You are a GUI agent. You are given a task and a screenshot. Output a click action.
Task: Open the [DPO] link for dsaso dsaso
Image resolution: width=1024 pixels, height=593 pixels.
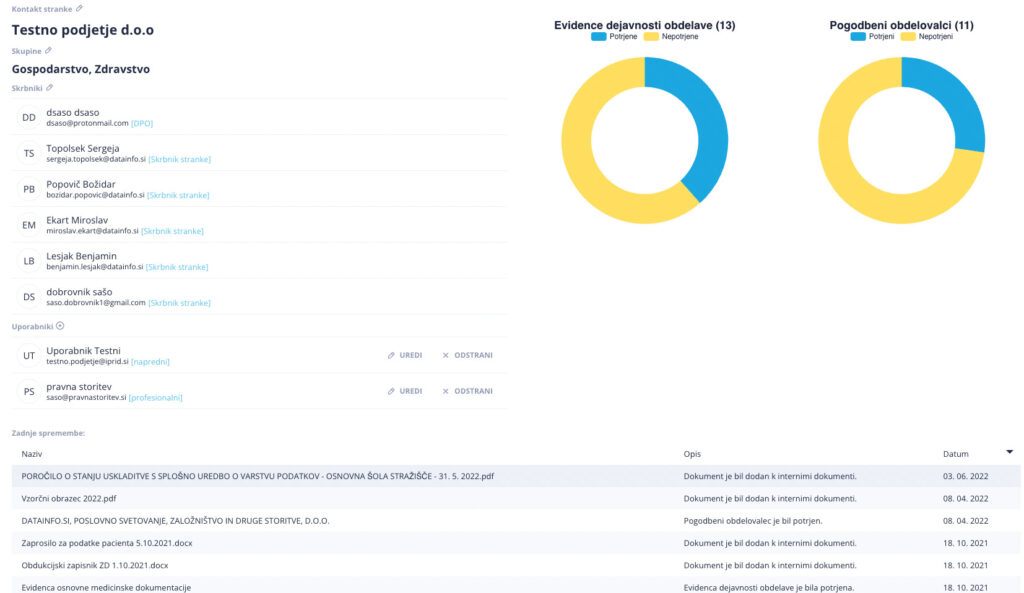[x=140, y=123]
